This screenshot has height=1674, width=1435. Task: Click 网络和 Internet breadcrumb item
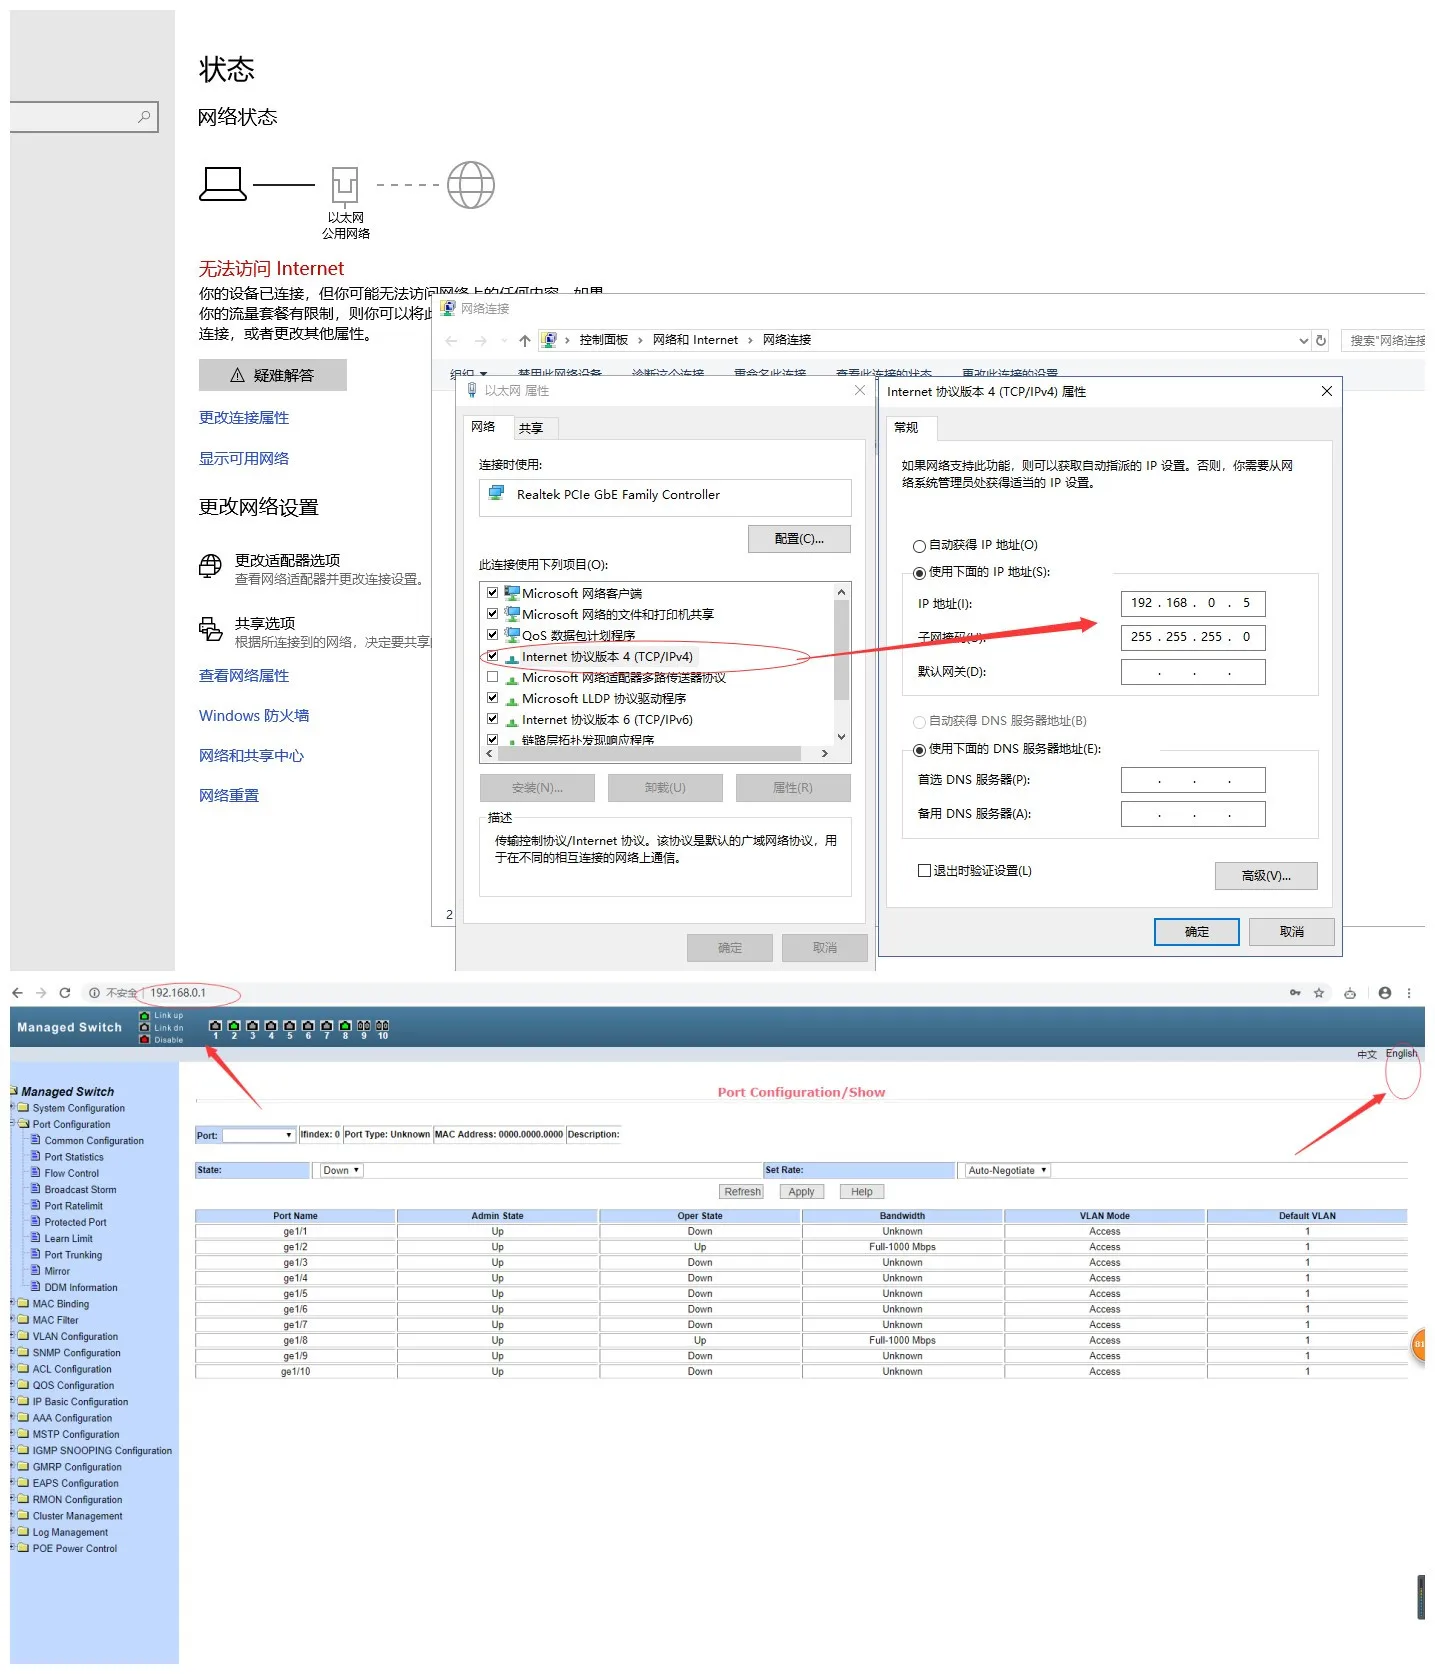click(x=695, y=340)
